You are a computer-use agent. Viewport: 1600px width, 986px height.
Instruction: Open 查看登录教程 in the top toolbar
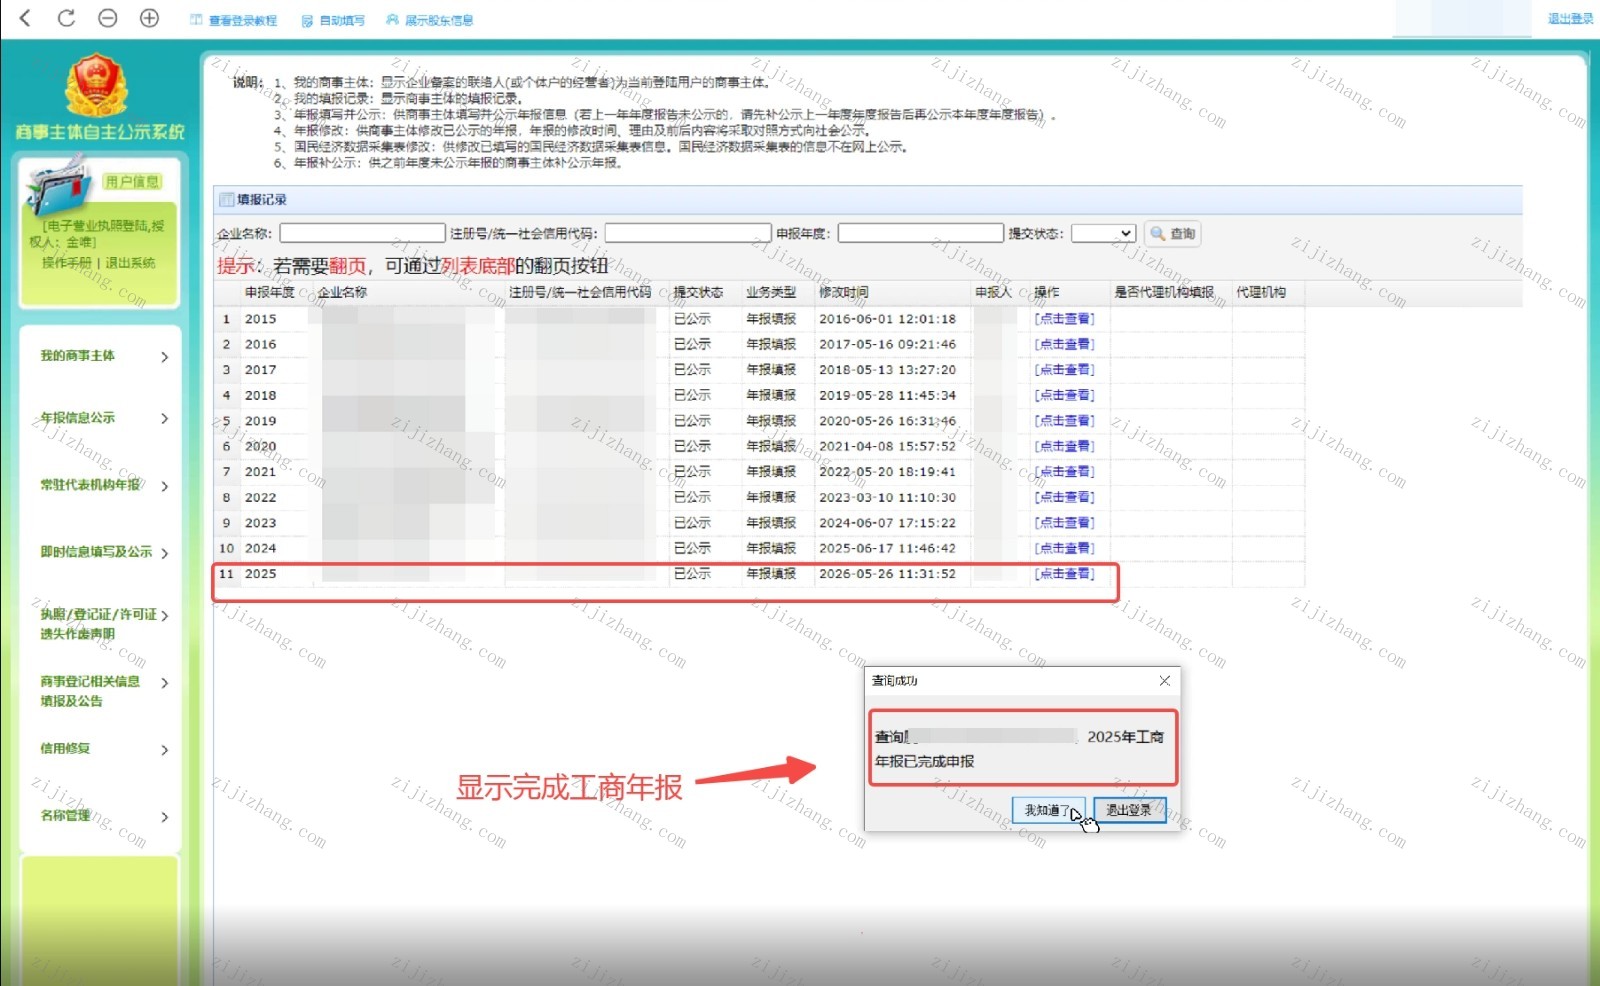click(234, 20)
